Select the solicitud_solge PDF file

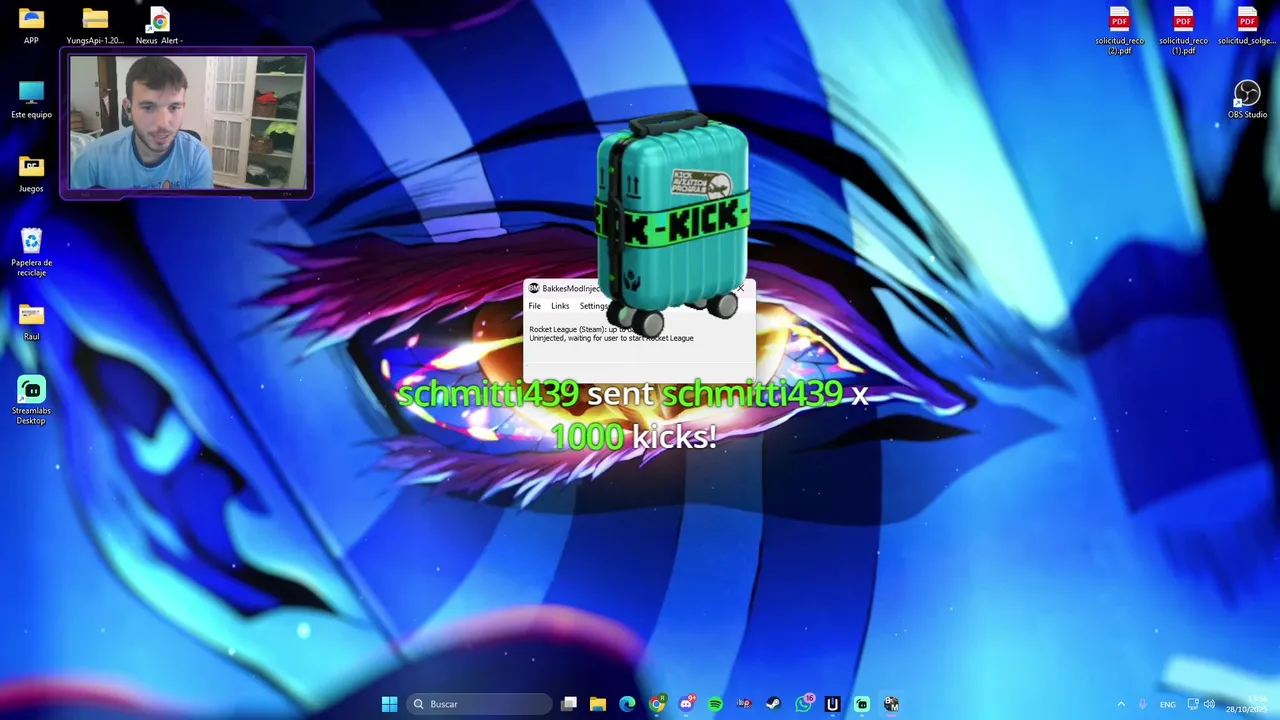pyautogui.click(x=1247, y=26)
